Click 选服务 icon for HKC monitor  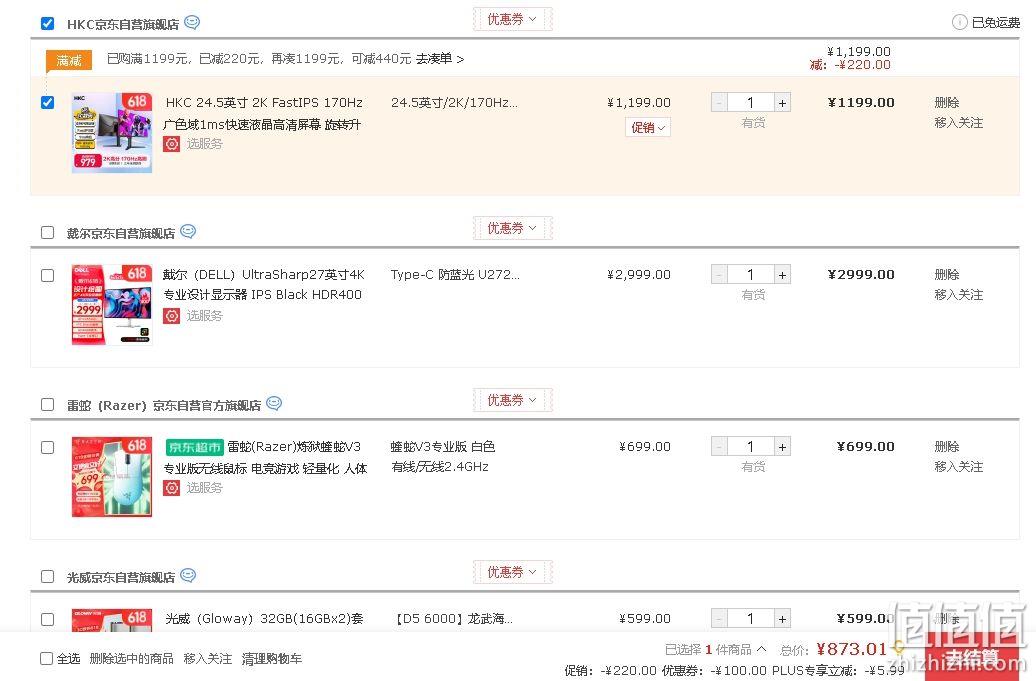[x=172, y=143]
